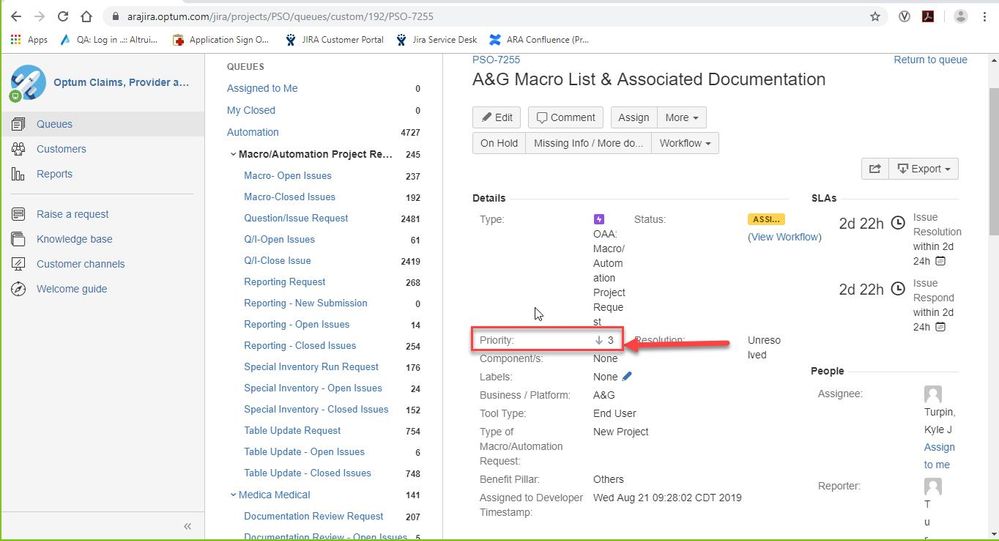Open the Adobe Acrobat extension icon
The height and width of the screenshot is (541, 999).
928,17
